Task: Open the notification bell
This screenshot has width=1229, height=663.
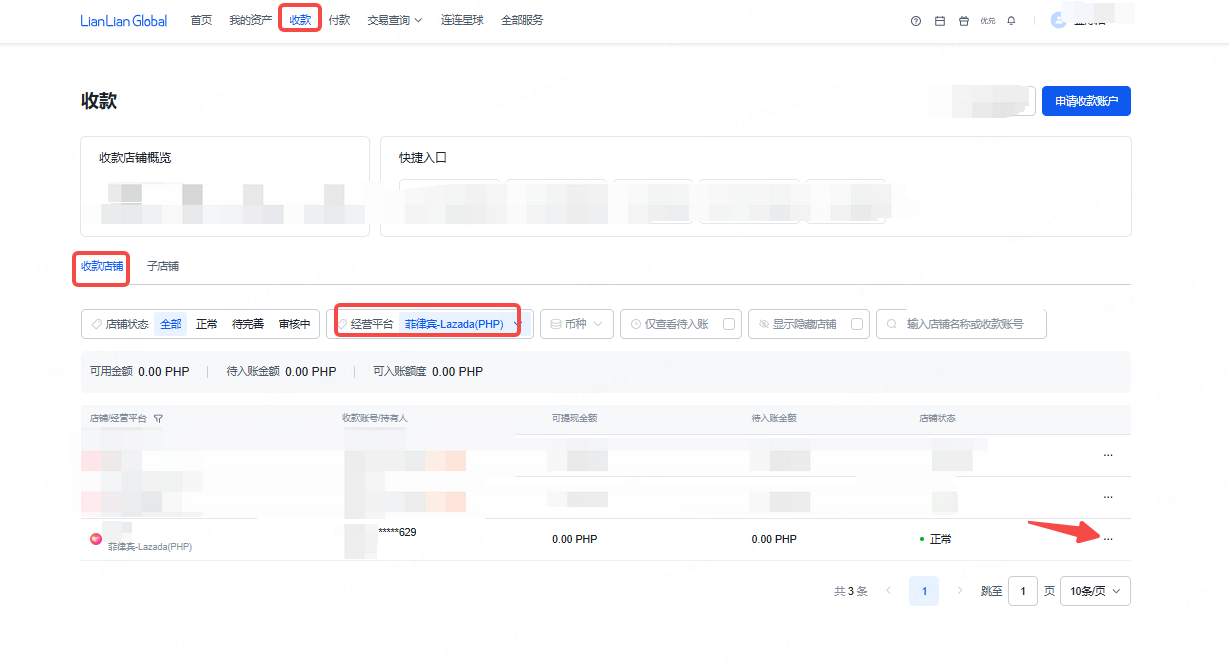Action: pos(1011,21)
